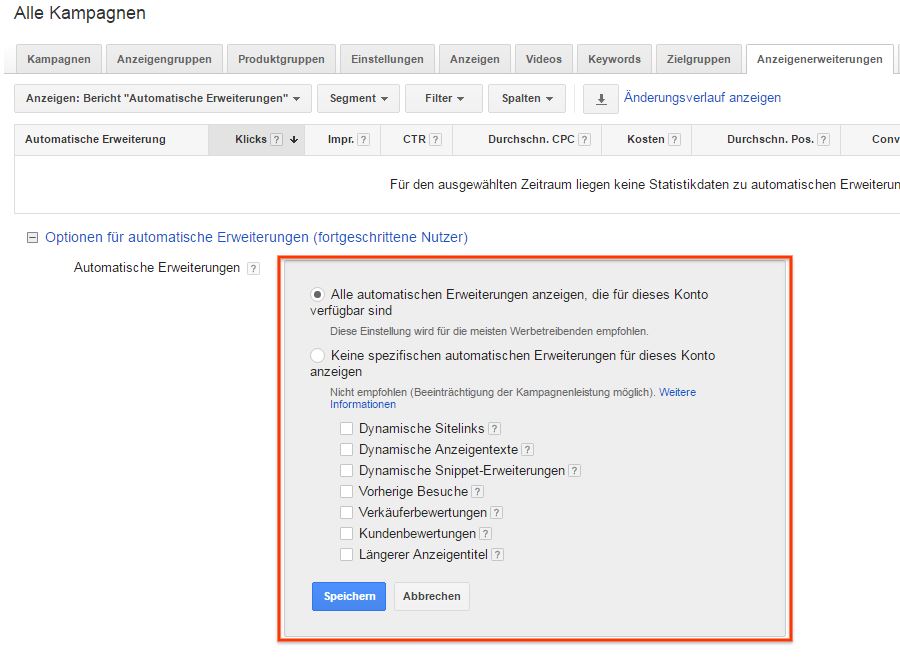Click help icon next to Durchschn. CPC
This screenshot has width=900, height=664.
point(584,139)
